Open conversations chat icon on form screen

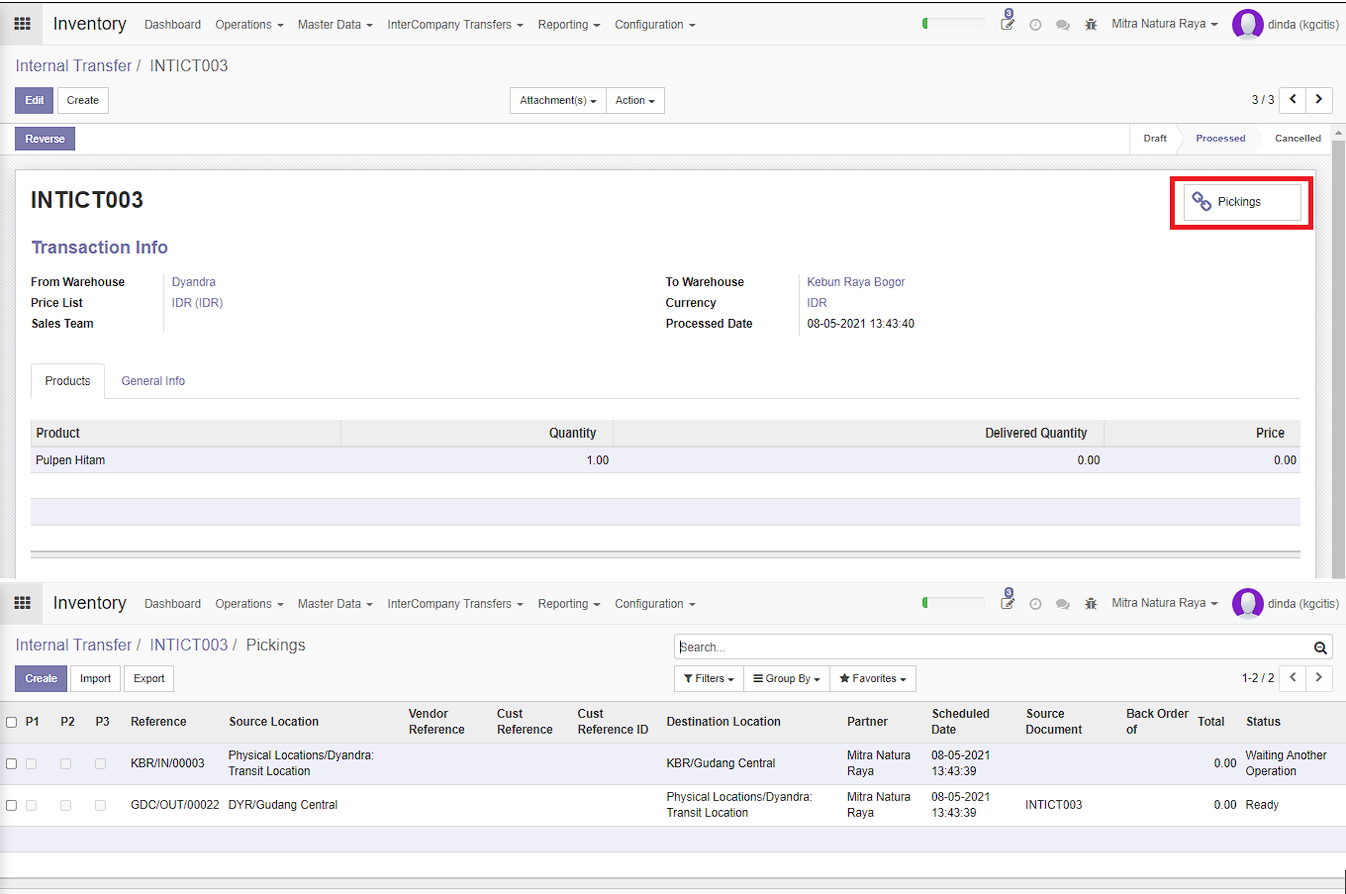pyautogui.click(x=1063, y=25)
